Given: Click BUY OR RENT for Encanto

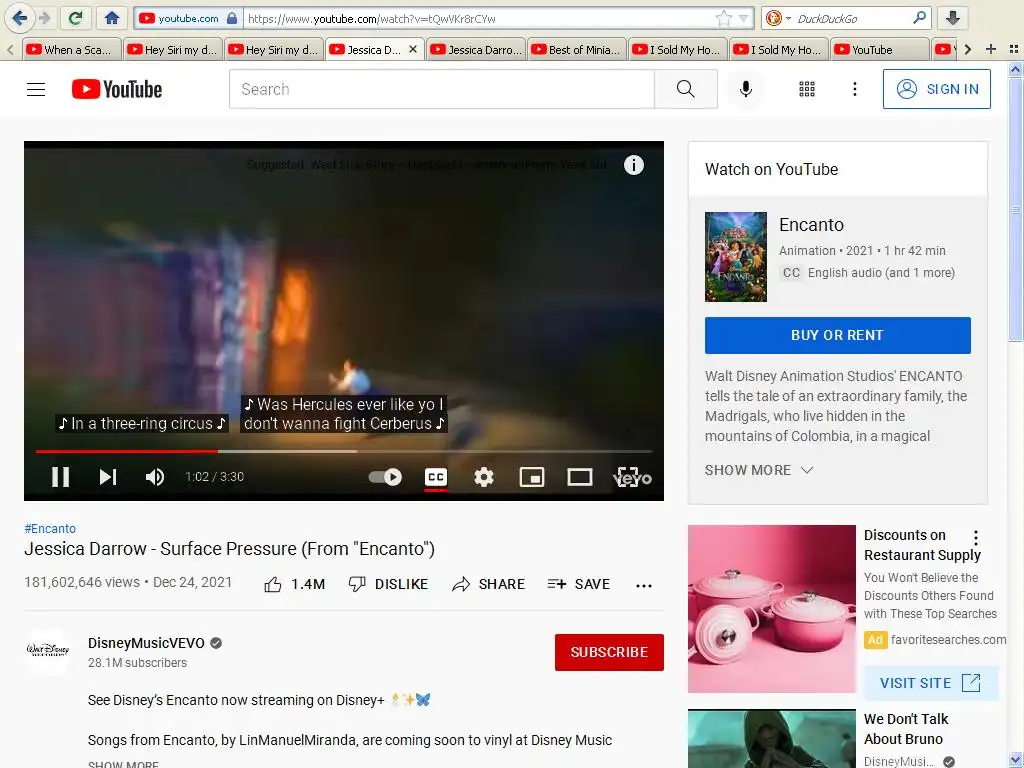Looking at the screenshot, I should coord(837,335).
